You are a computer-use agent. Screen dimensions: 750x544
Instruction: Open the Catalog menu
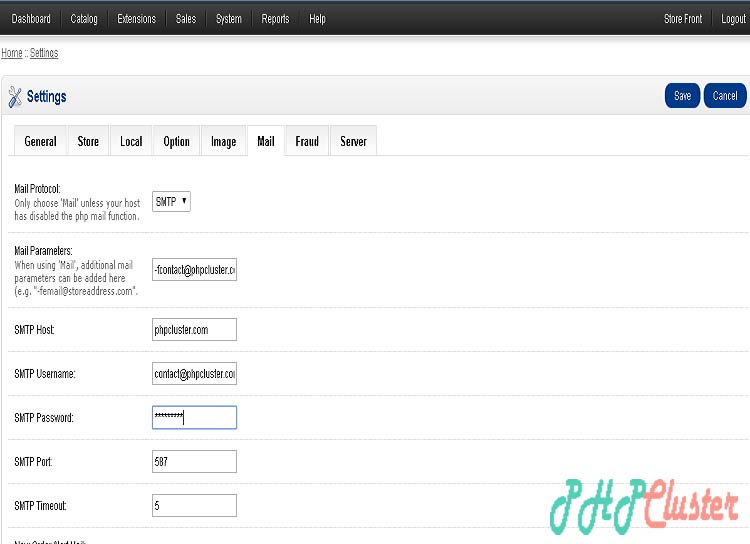coord(84,19)
